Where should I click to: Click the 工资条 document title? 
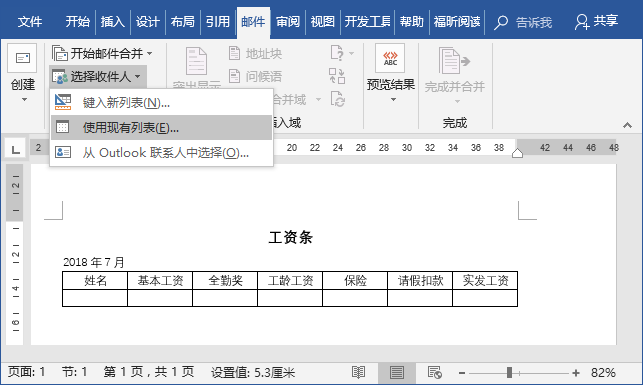point(290,237)
